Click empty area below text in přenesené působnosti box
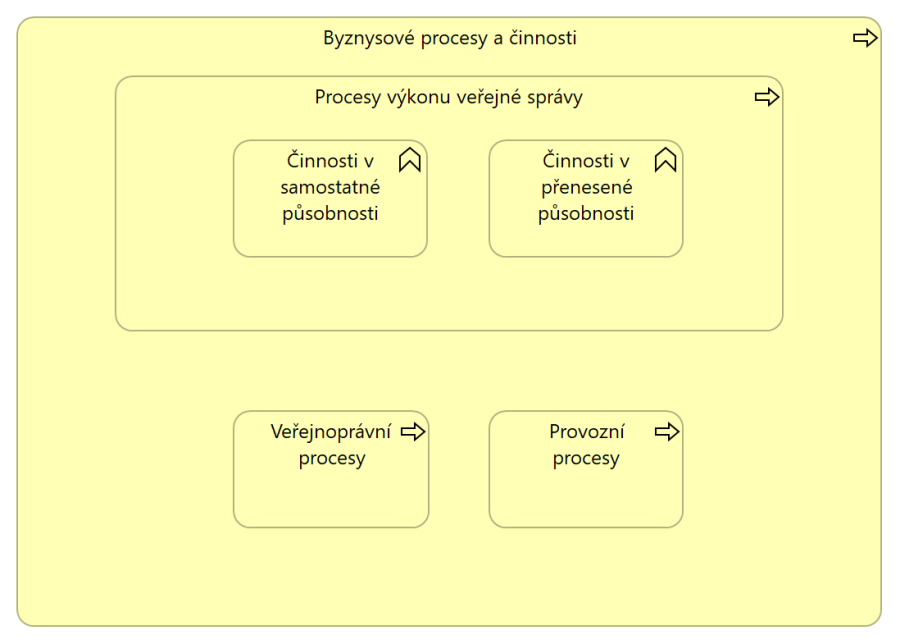Viewport: 900px width, 644px height. (586, 241)
